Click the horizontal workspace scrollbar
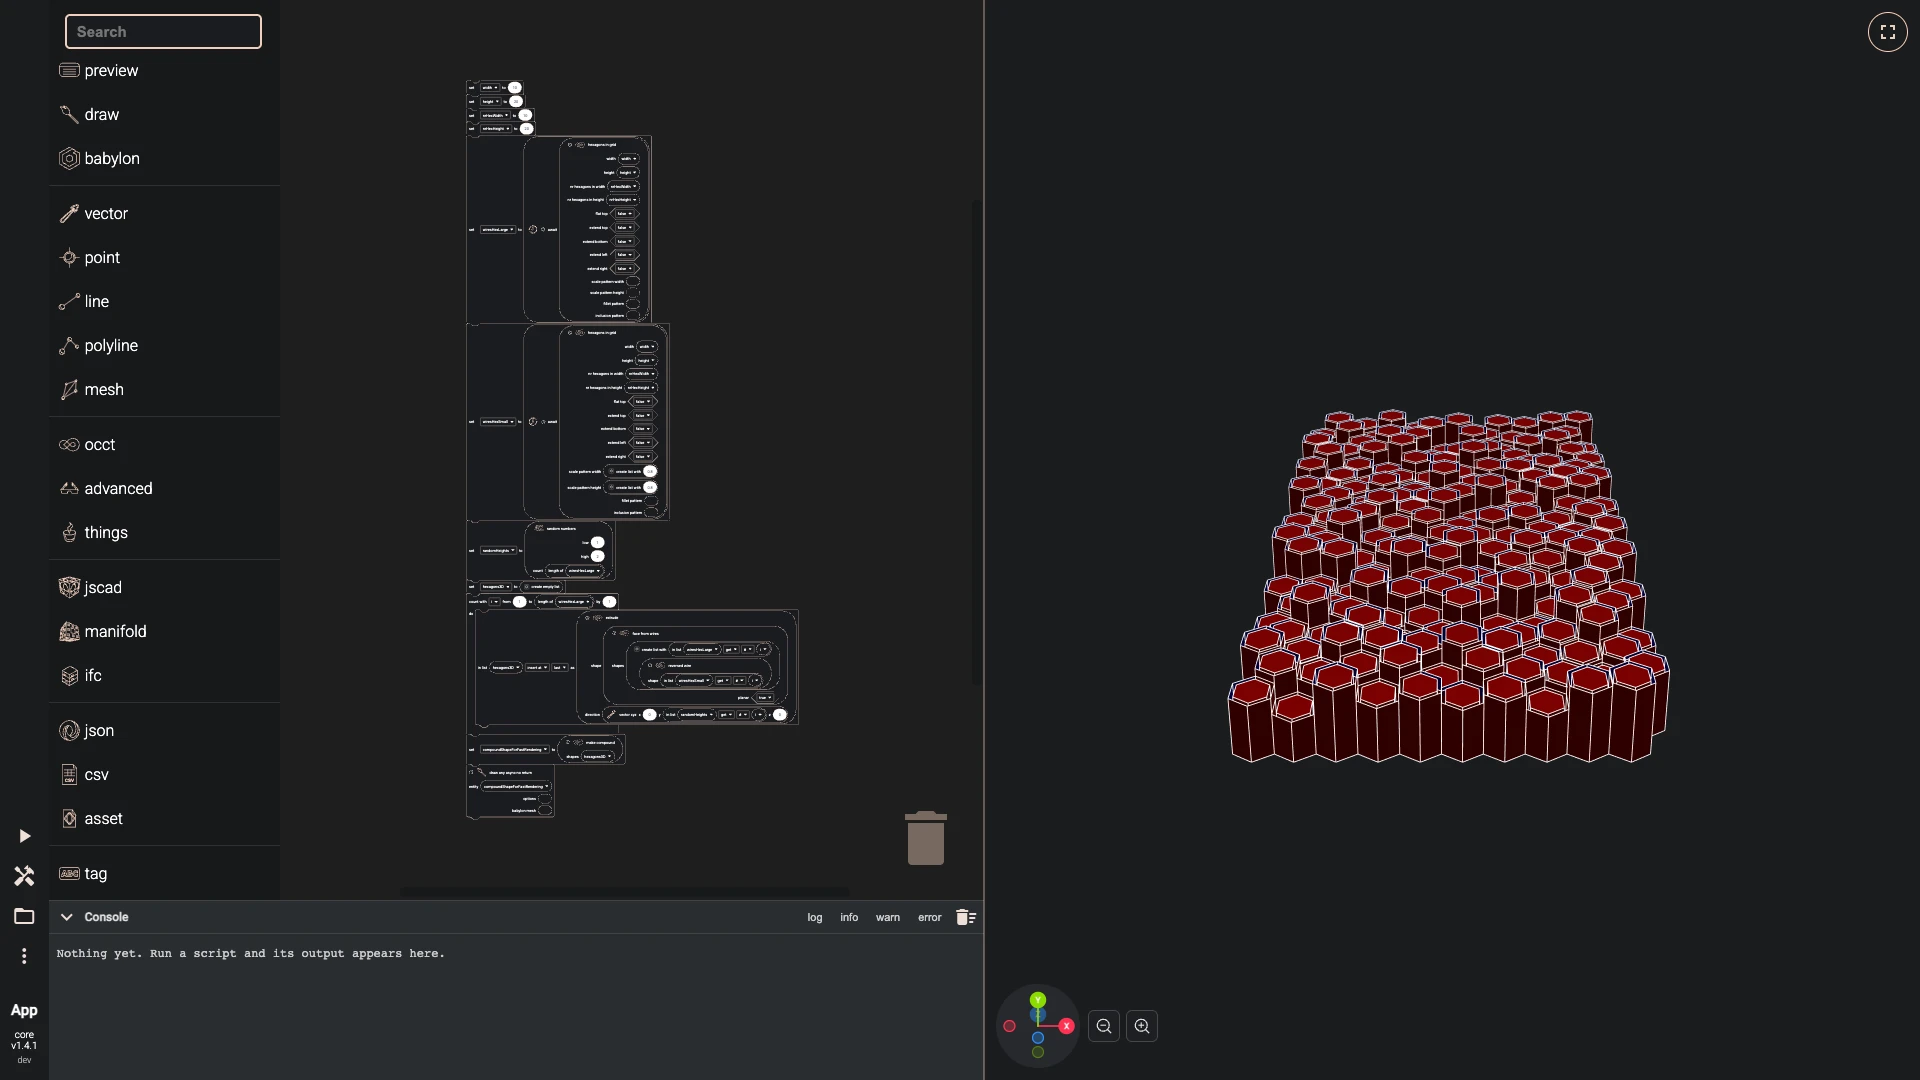Viewport: 1920px width, 1080px height. pyautogui.click(x=625, y=891)
